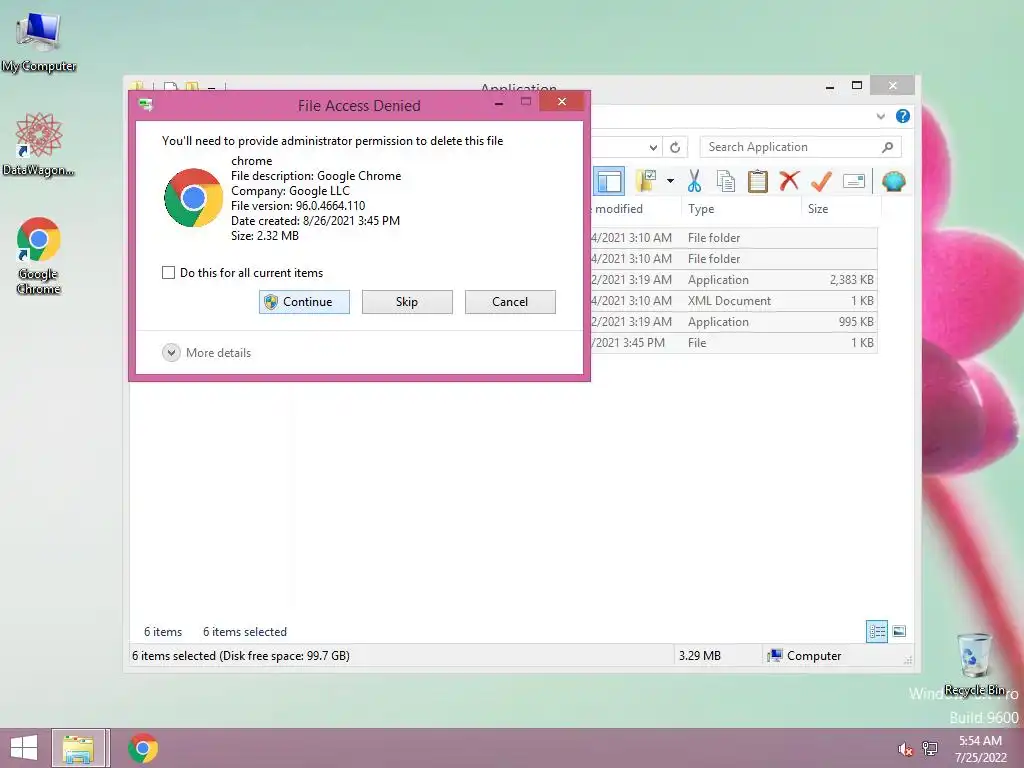Click the Rename icon in the toolbar
Viewport: 1024px width, 768px height.
pyautogui.click(x=854, y=181)
